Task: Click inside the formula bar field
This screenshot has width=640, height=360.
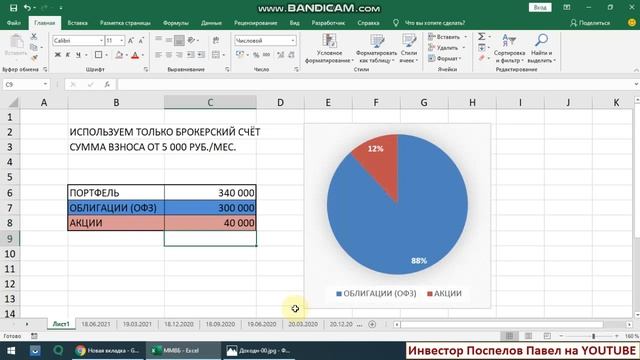Action: [x=376, y=84]
